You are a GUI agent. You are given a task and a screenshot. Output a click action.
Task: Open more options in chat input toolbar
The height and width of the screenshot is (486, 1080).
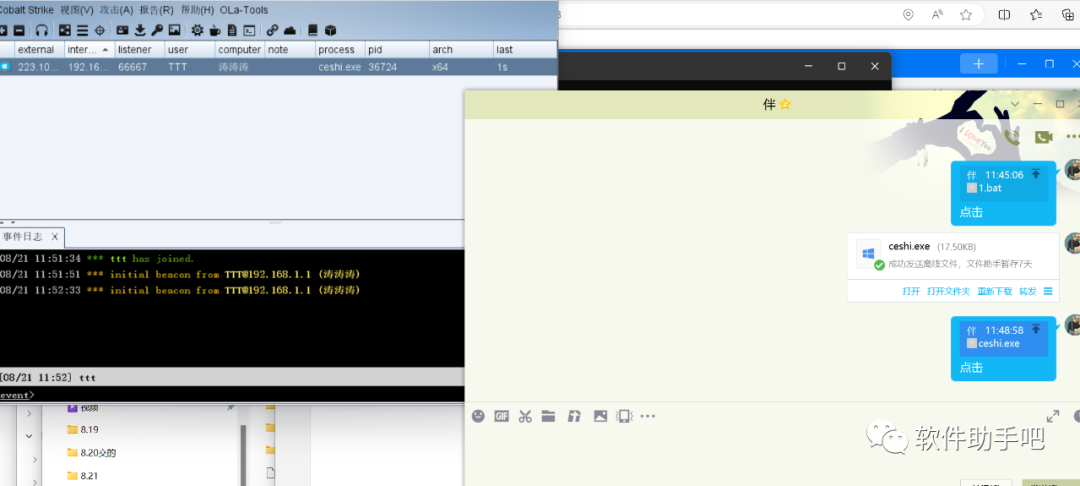647,416
